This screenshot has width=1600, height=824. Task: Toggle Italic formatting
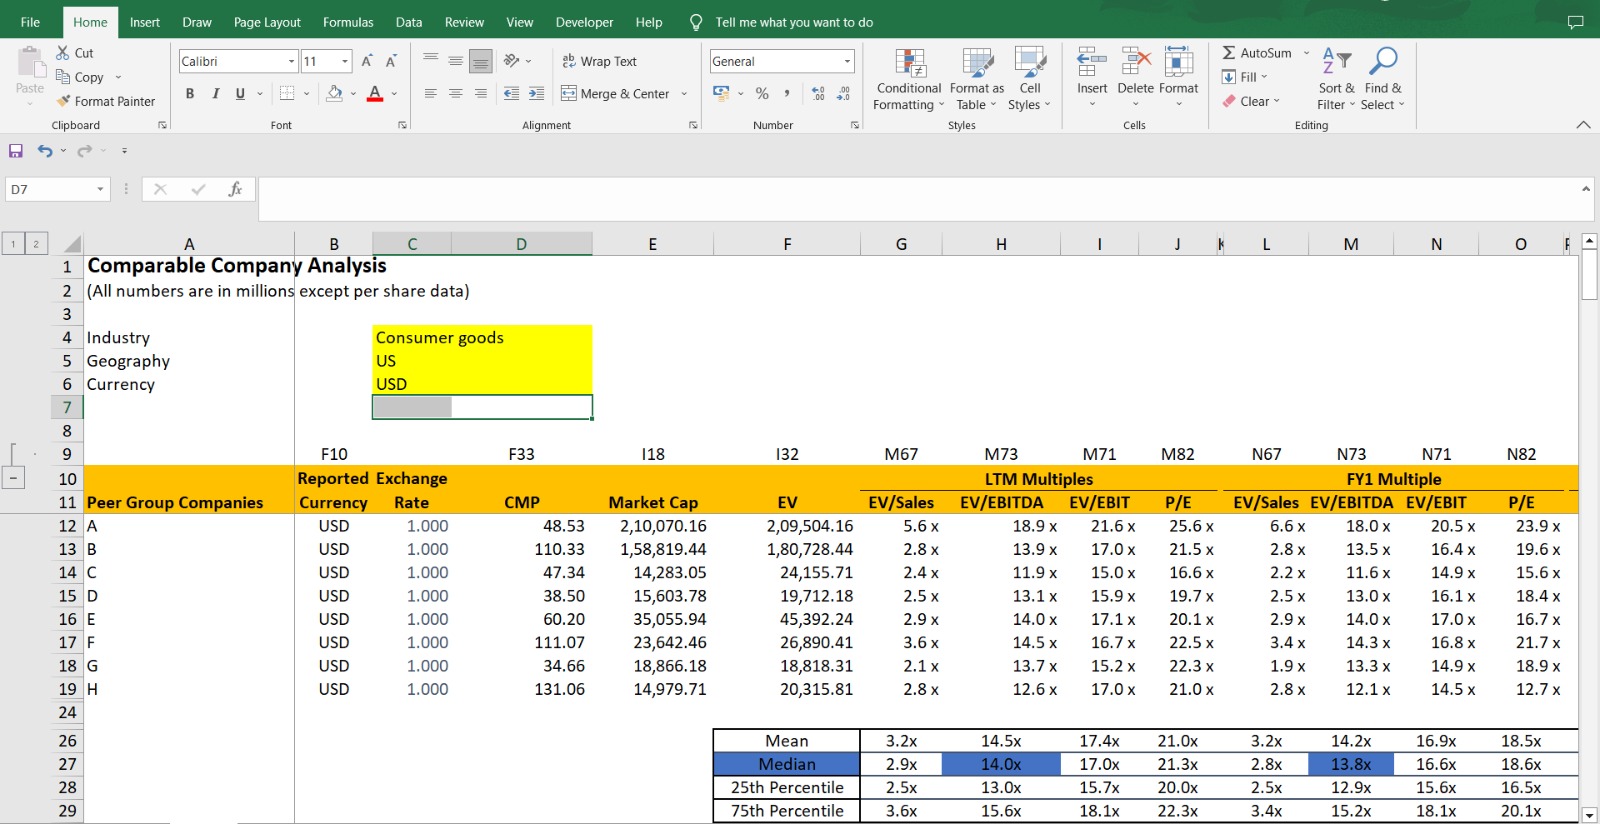[x=215, y=93]
